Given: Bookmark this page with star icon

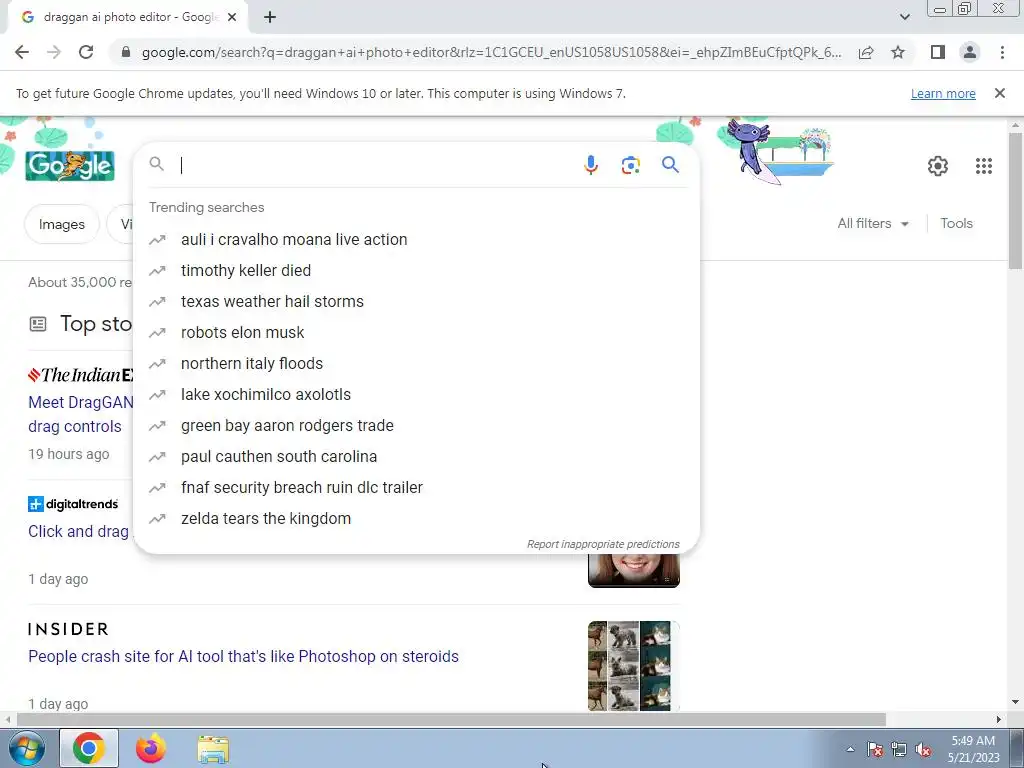Looking at the screenshot, I should pos(898,52).
